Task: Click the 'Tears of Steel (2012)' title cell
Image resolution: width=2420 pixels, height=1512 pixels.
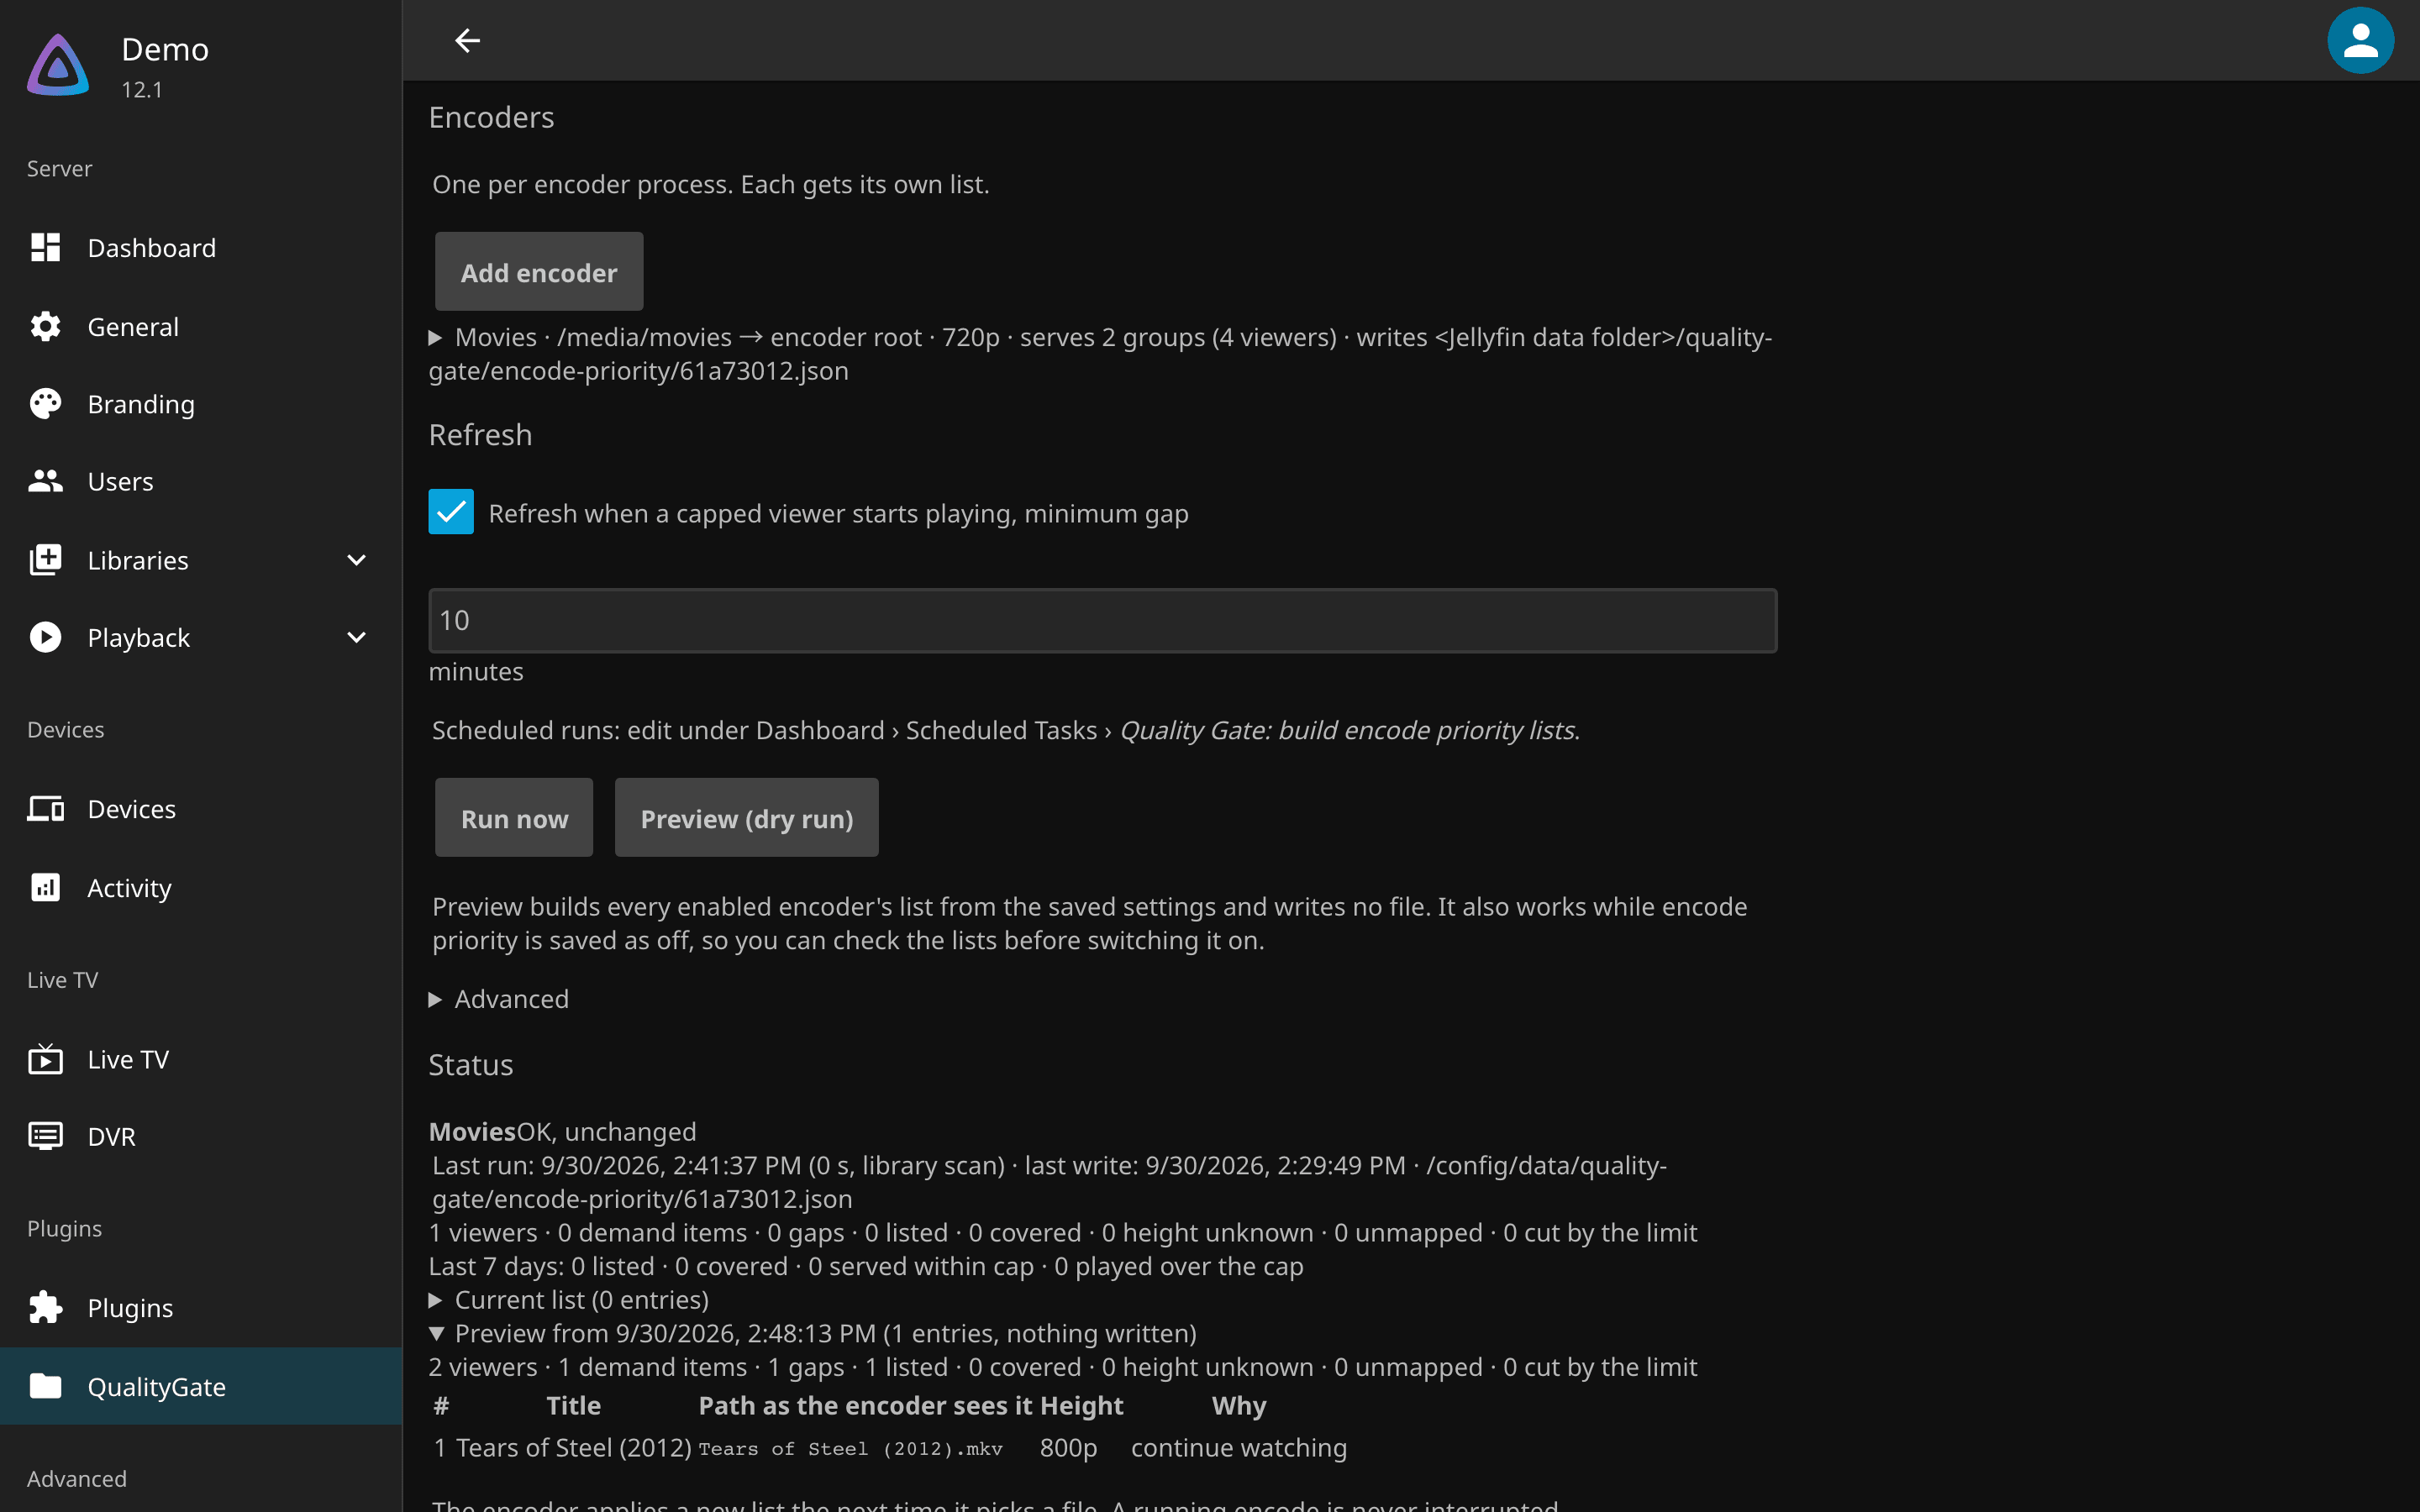Action: (573, 1448)
